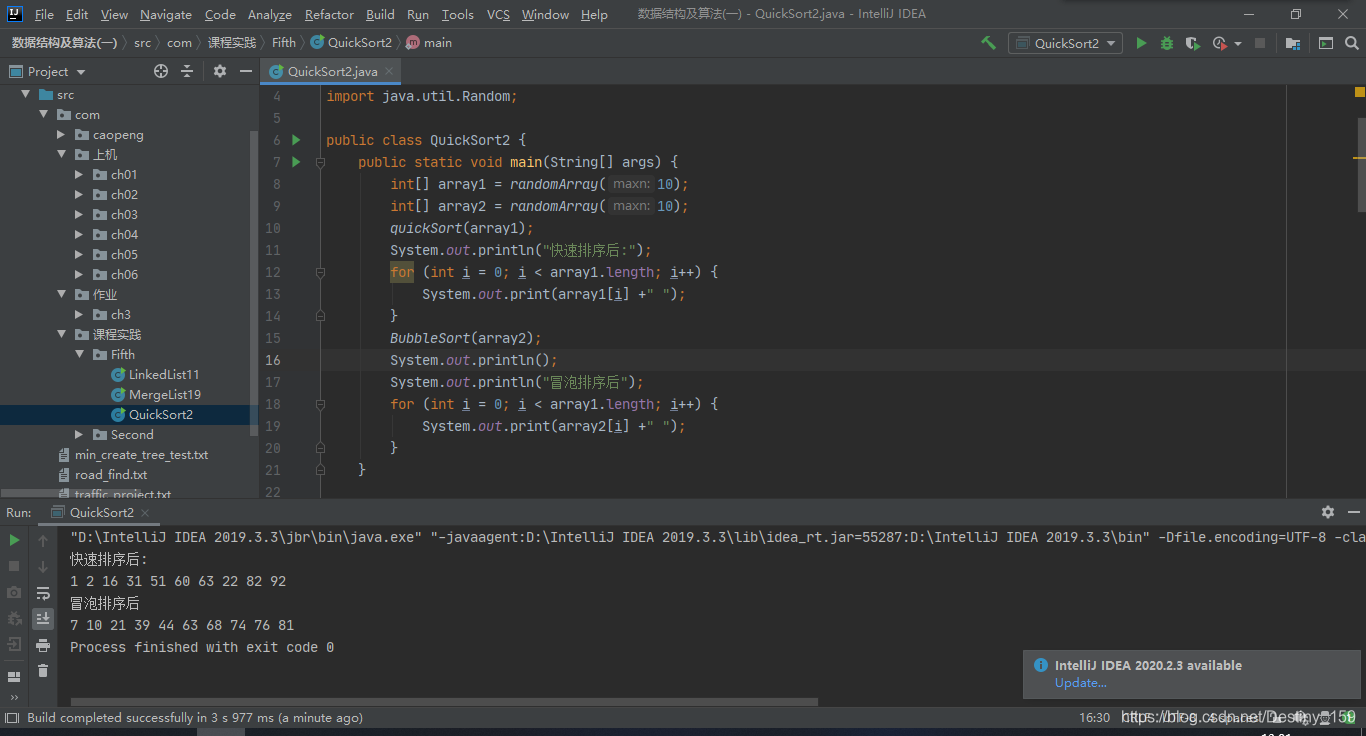Click the Select Opened File target icon
Viewport: 1366px width, 736px height.
click(161, 71)
